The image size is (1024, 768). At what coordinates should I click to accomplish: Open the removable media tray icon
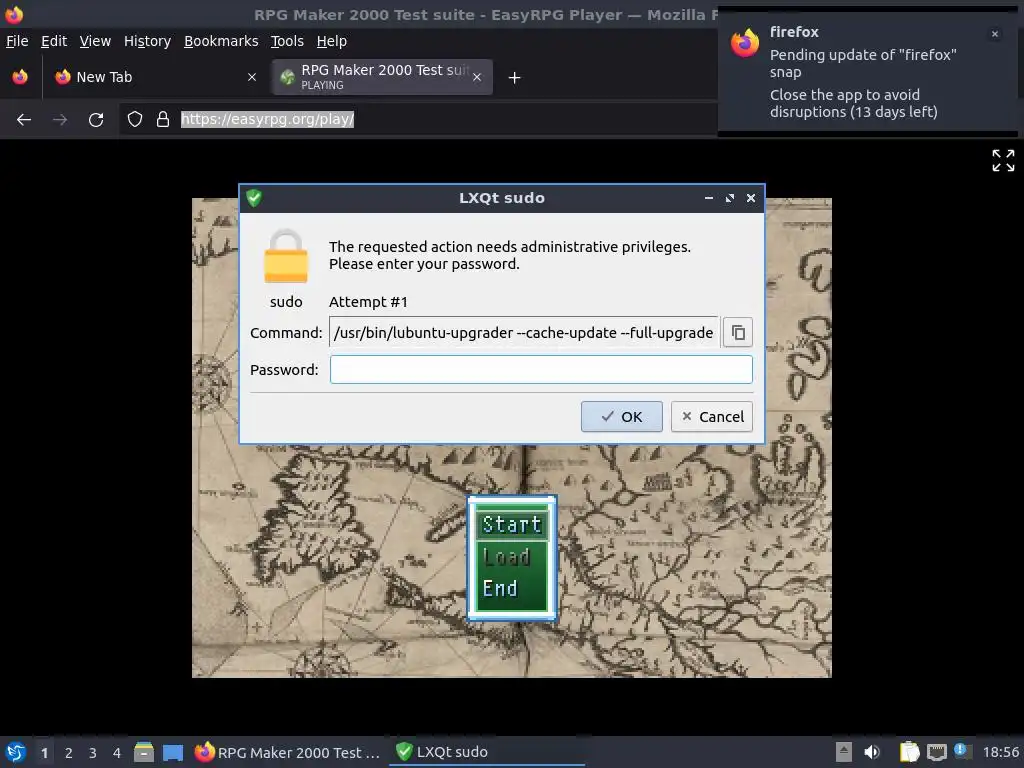pos(844,752)
